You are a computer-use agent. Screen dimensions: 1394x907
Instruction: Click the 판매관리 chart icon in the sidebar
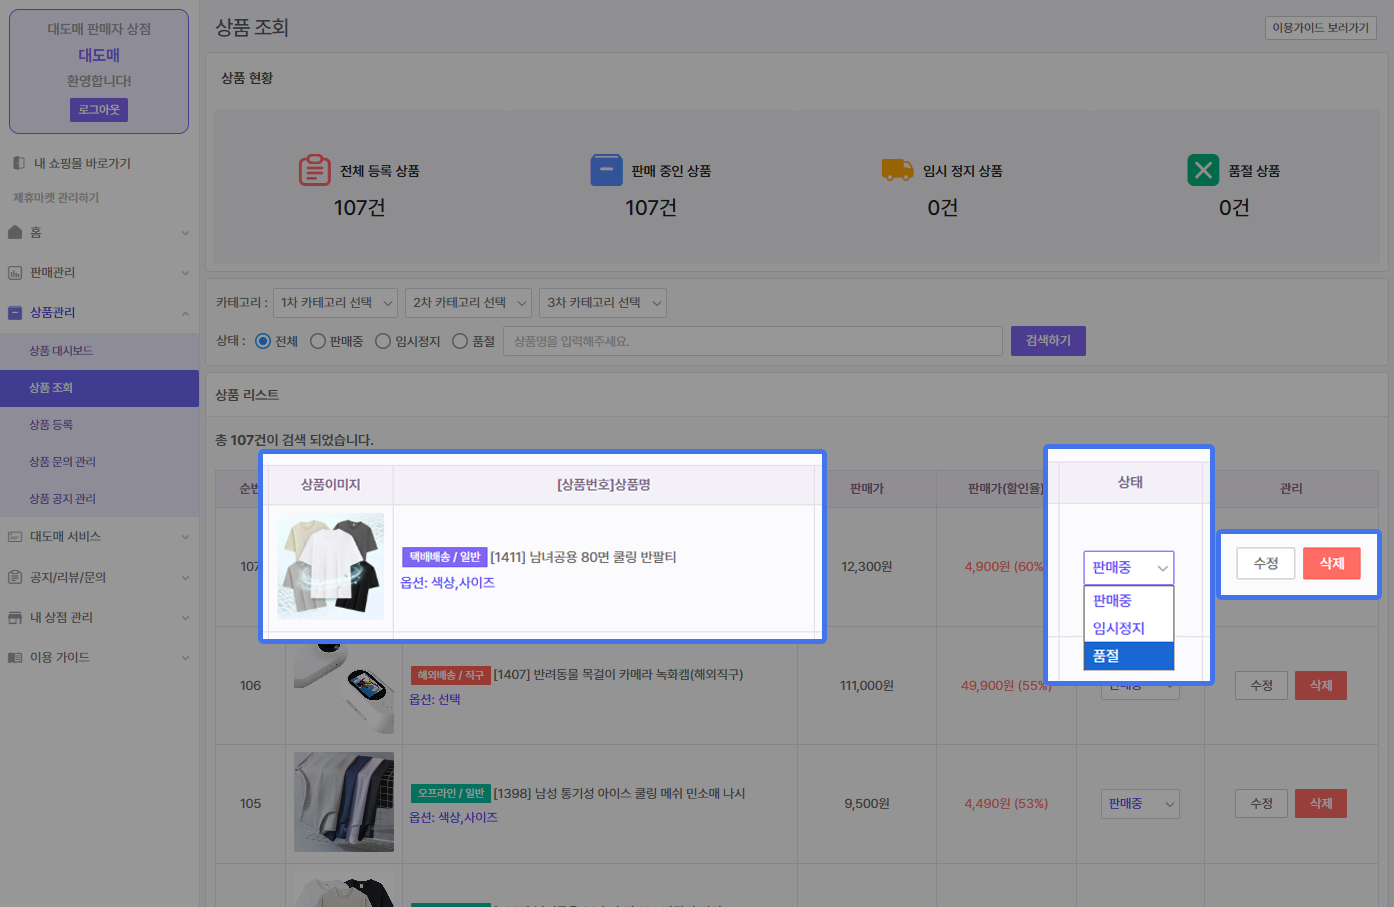coord(15,273)
